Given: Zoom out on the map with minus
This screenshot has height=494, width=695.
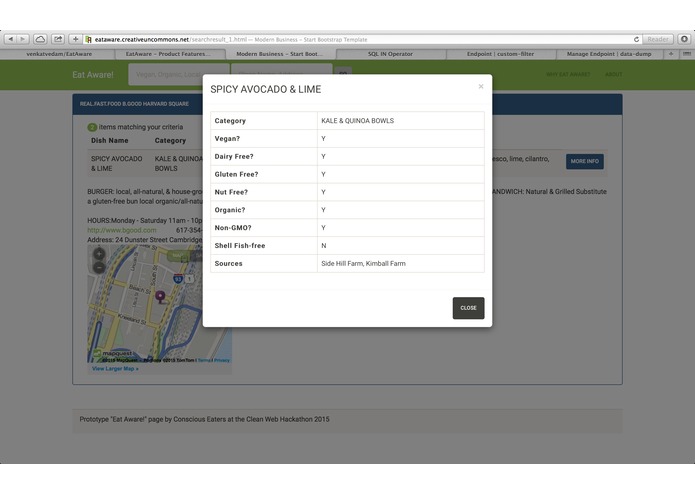Looking at the screenshot, I should click(x=99, y=268).
